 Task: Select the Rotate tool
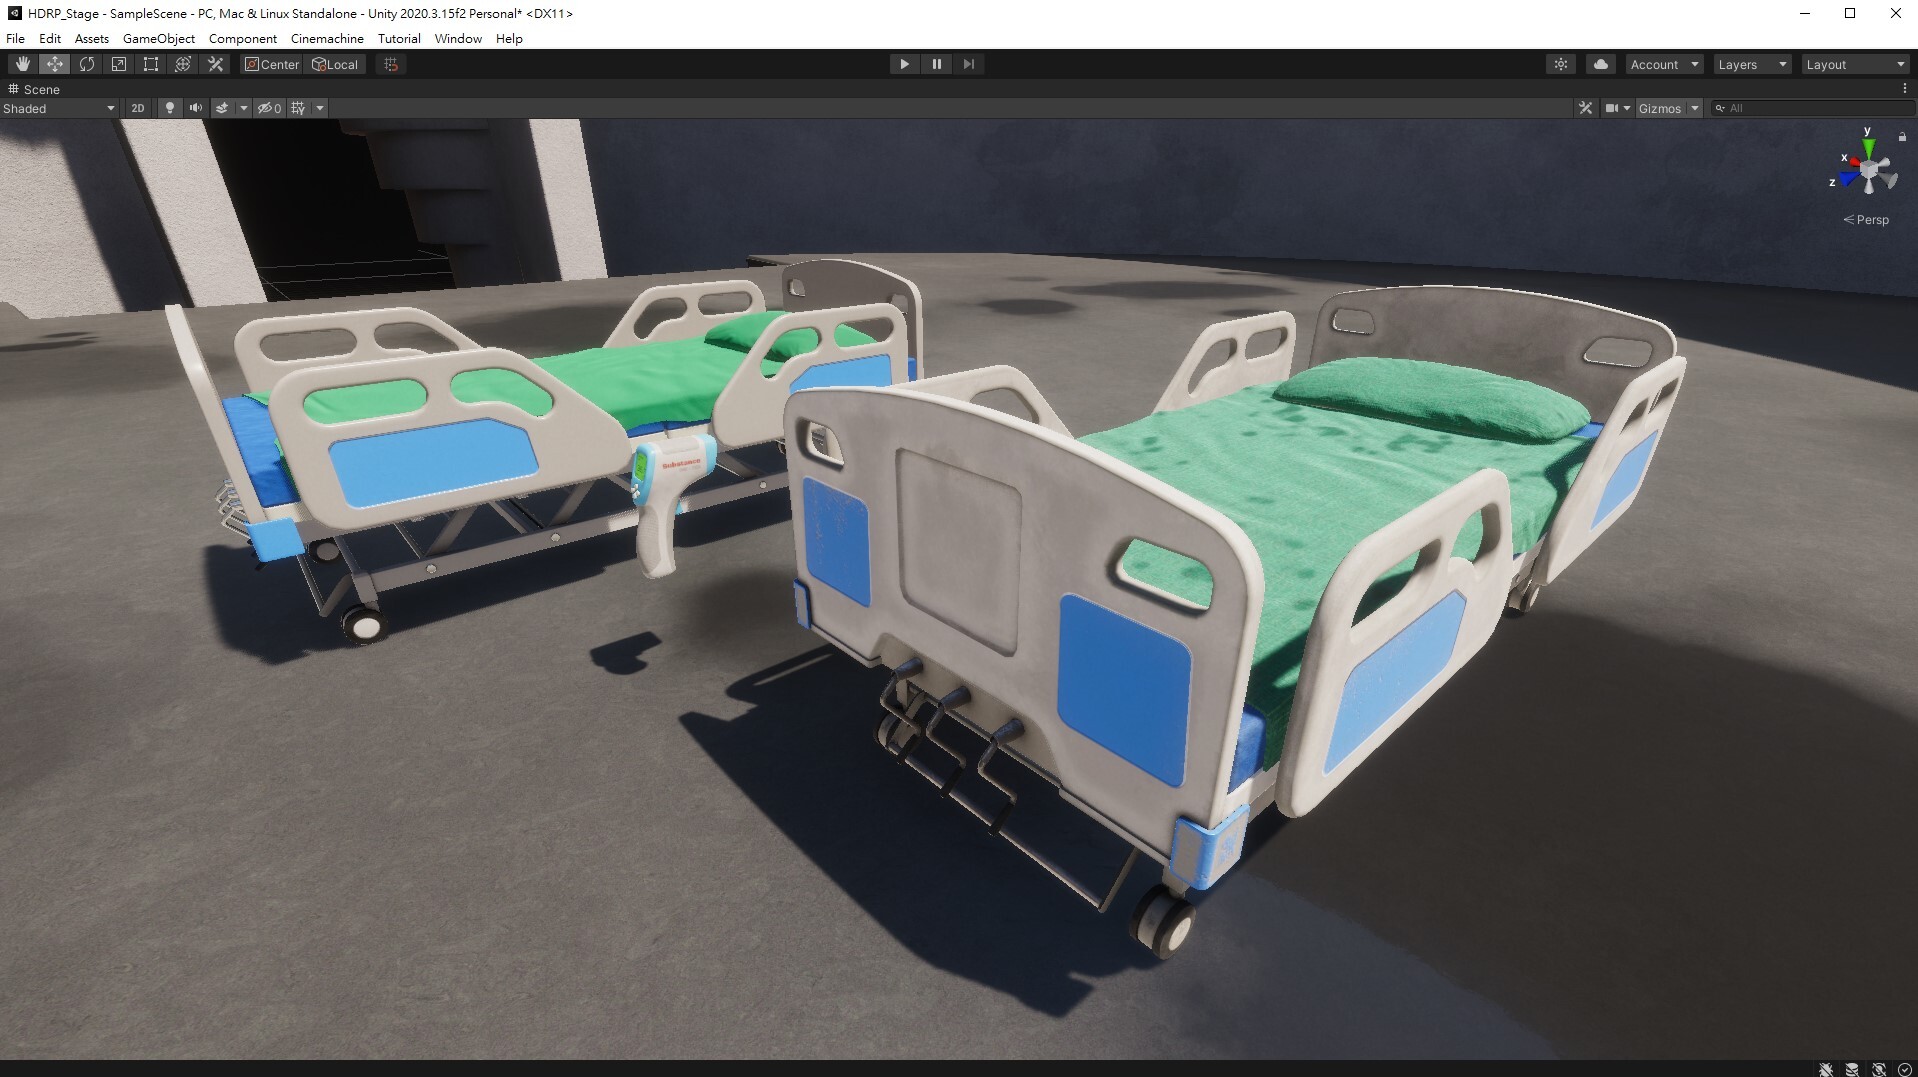pos(87,63)
